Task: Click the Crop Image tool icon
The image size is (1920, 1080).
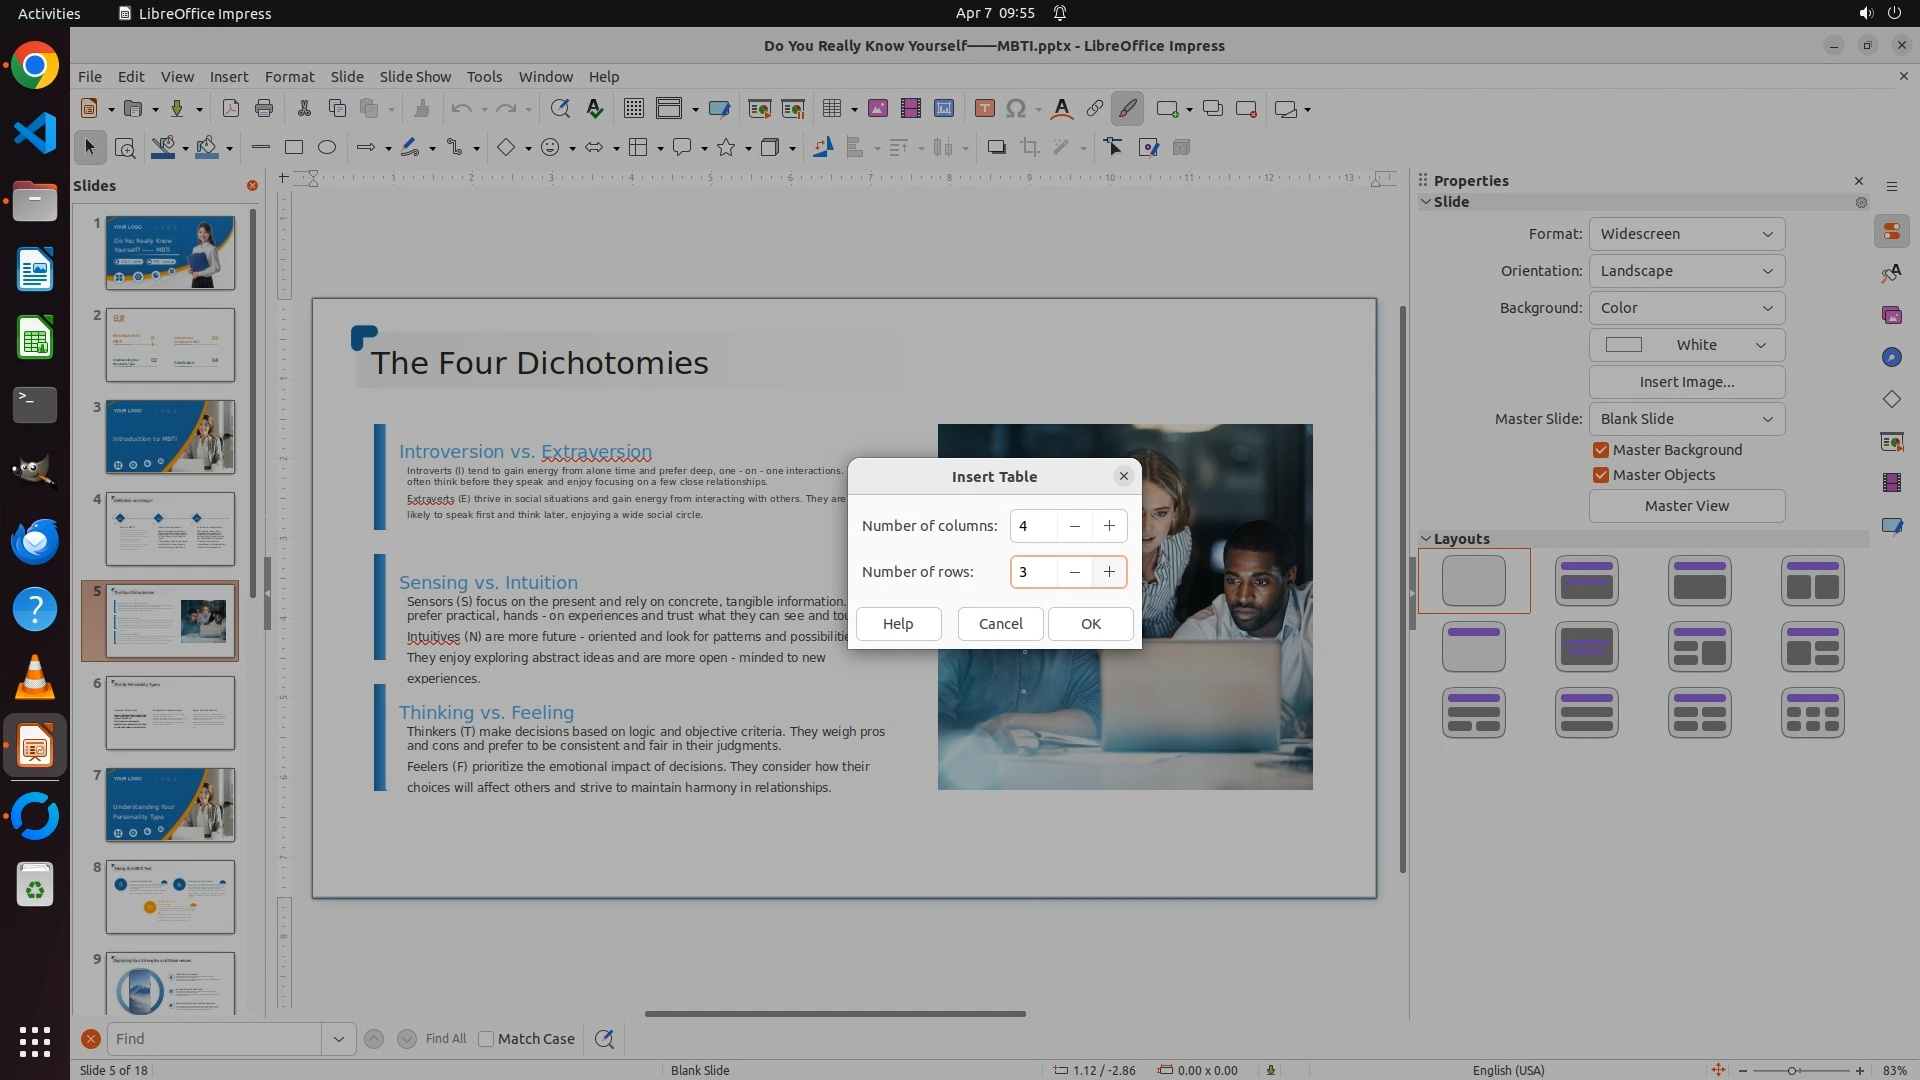Action: 1029,148
